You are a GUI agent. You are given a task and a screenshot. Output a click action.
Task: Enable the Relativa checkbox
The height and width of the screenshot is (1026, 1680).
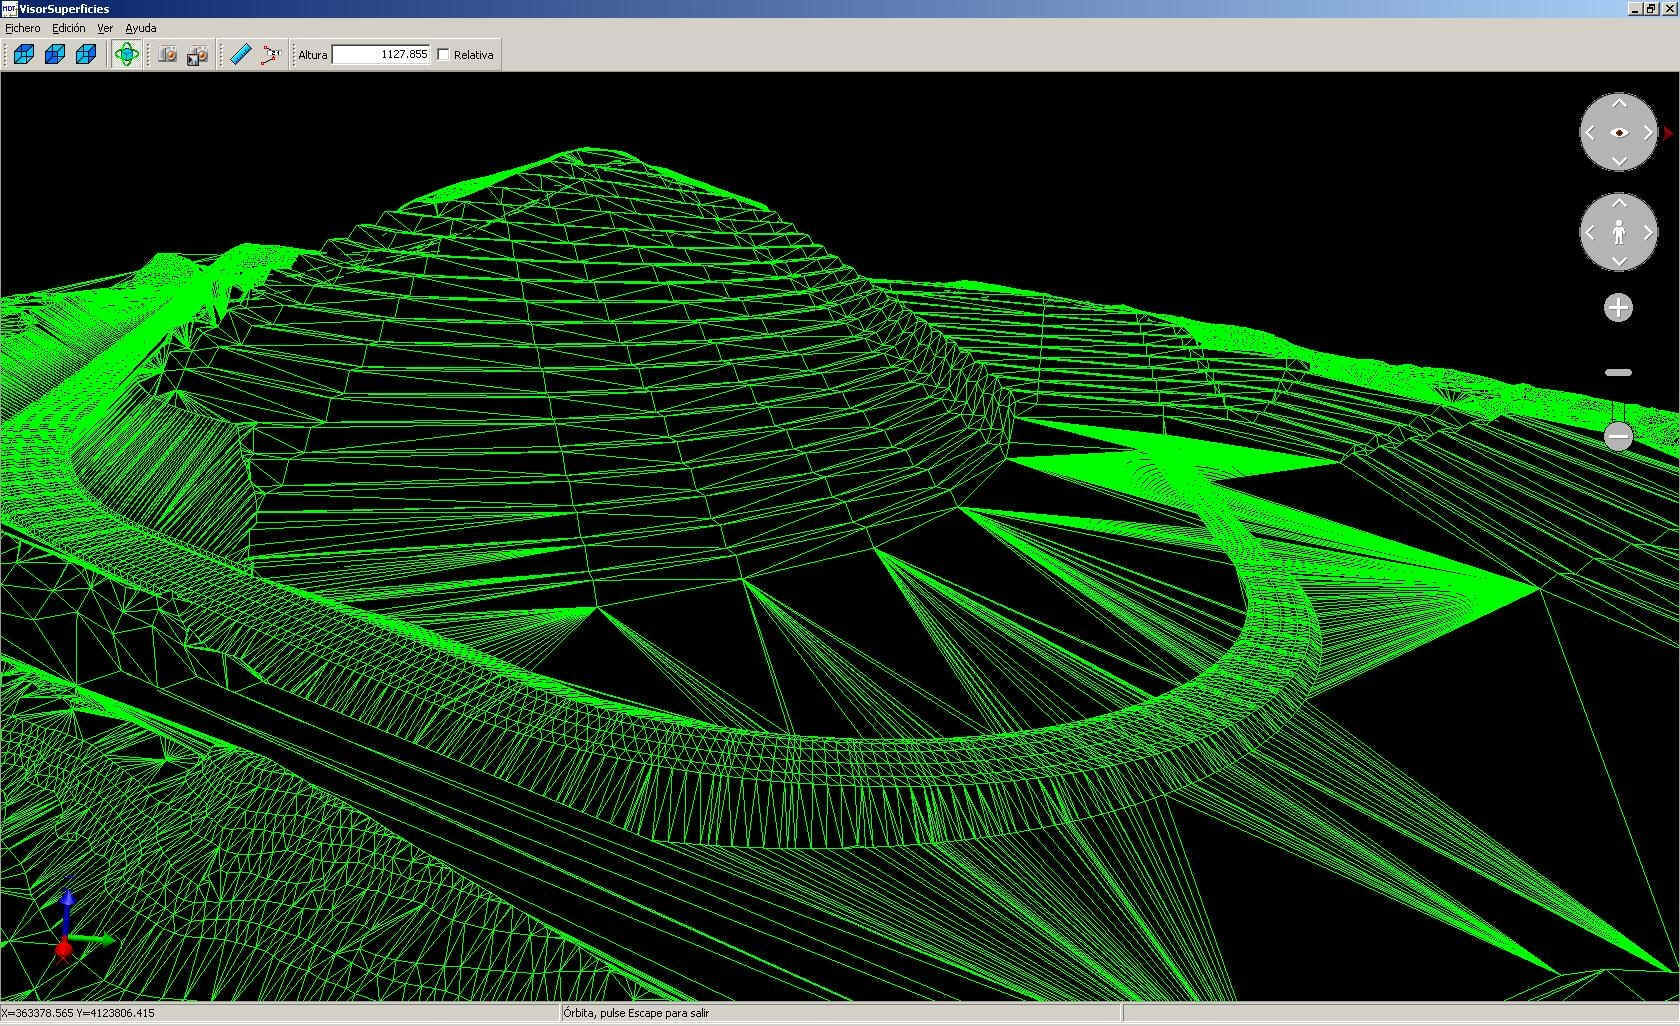coord(443,55)
